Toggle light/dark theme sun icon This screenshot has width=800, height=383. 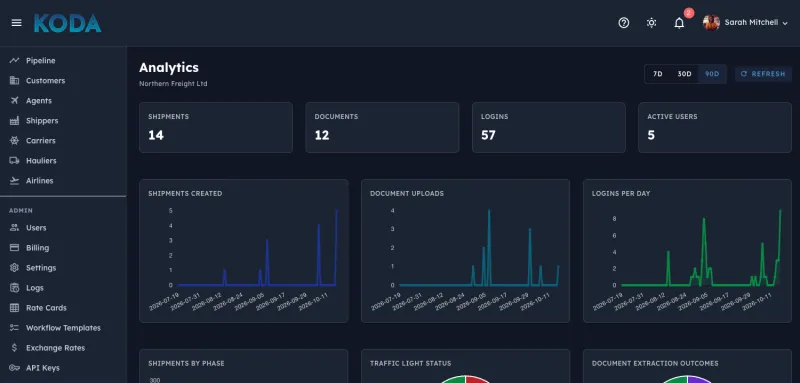coord(652,23)
